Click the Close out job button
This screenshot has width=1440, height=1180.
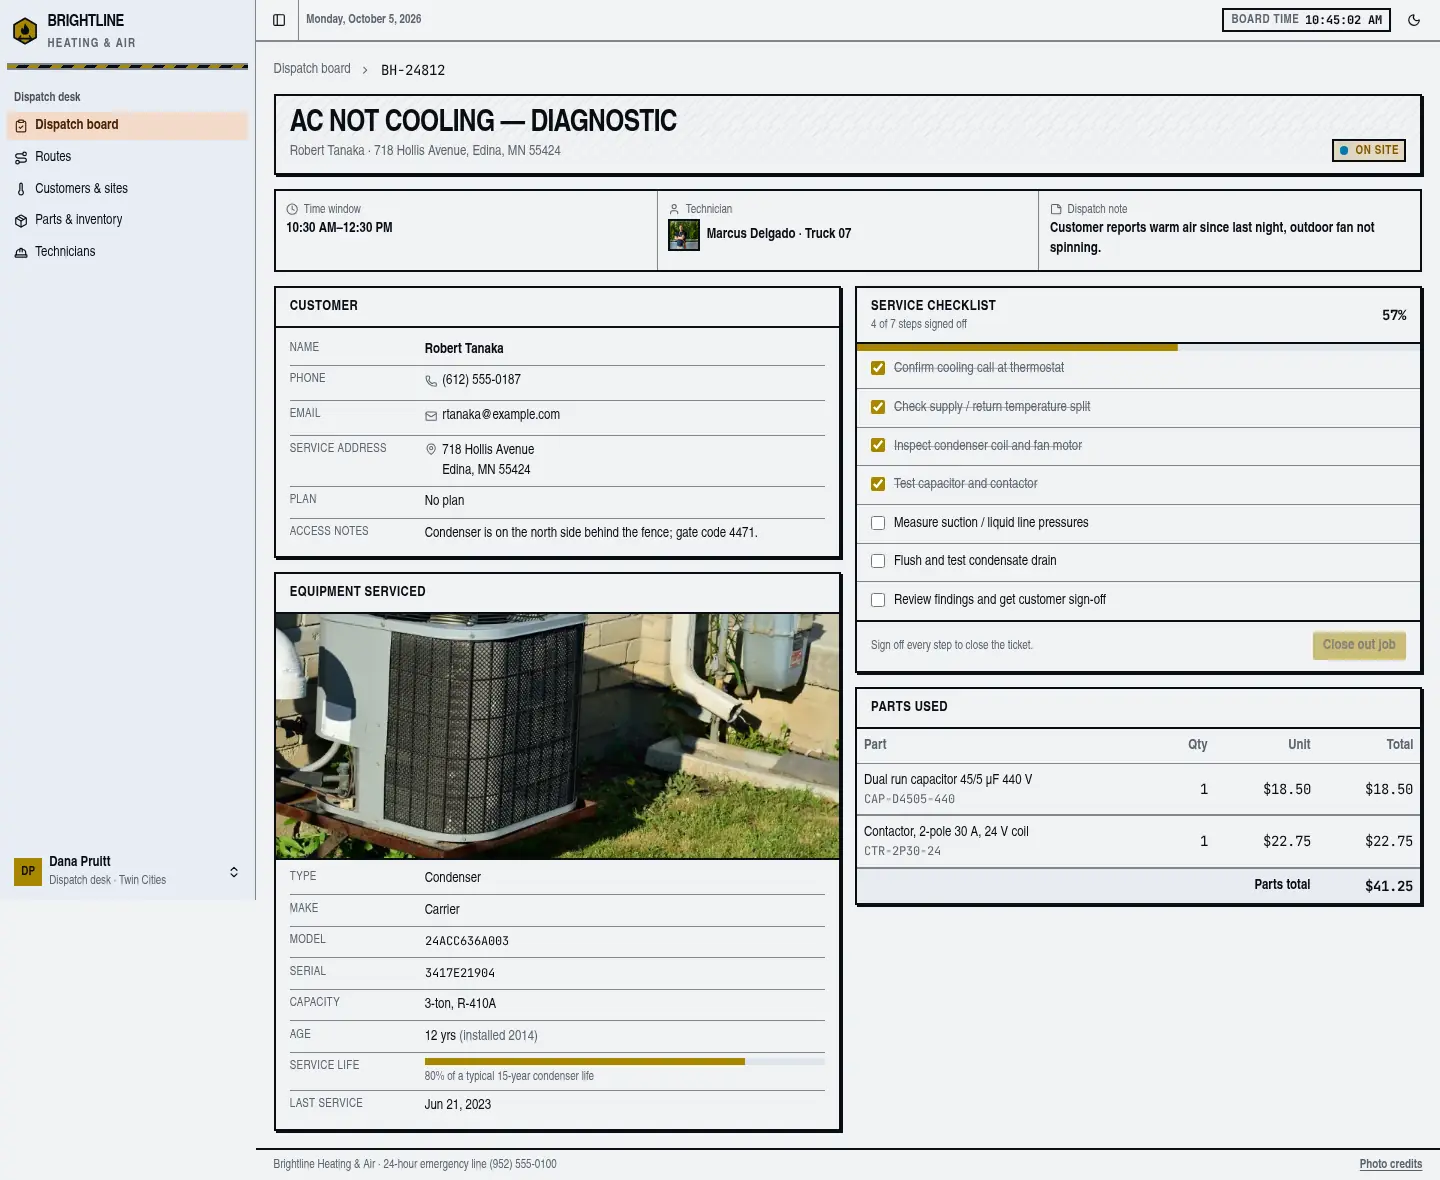pyautogui.click(x=1359, y=645)
